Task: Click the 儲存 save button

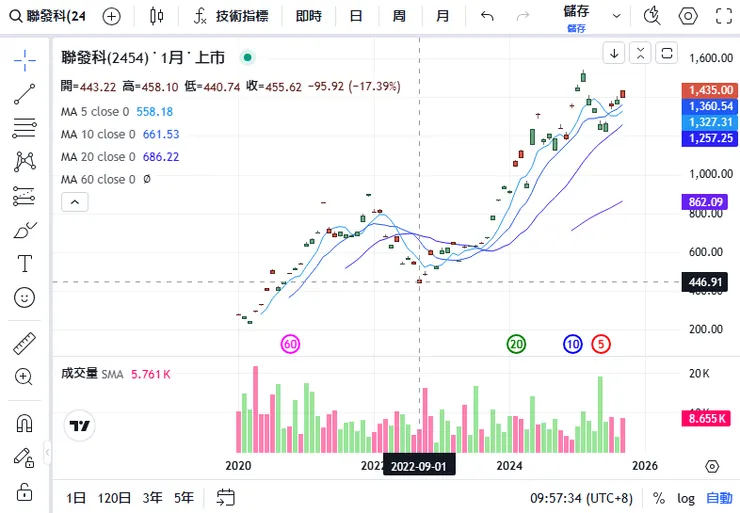Action: tap(576, 17)
